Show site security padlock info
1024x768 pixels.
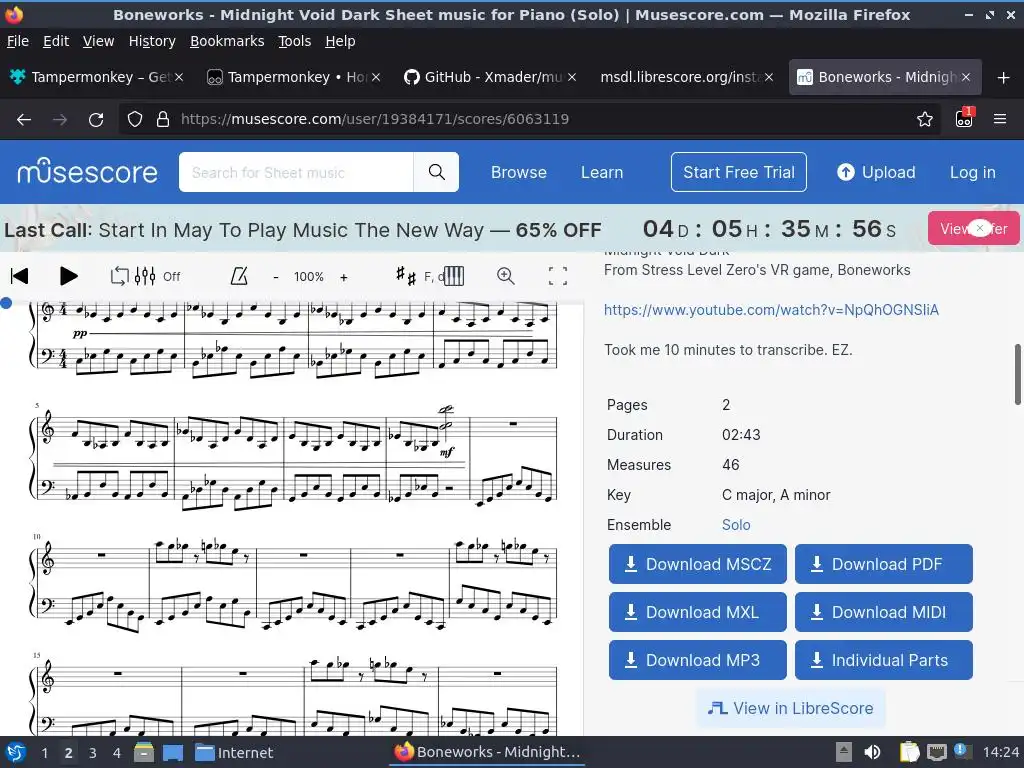coord(163,120)
